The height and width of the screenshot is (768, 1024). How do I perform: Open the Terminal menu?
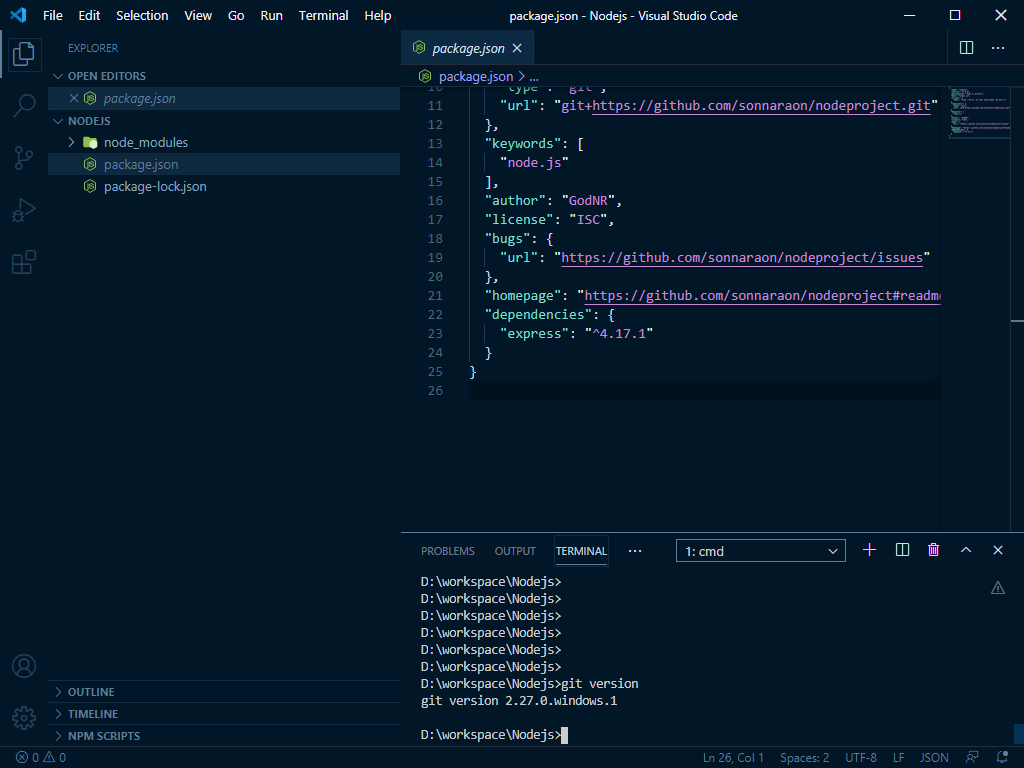tap(323, 15)
